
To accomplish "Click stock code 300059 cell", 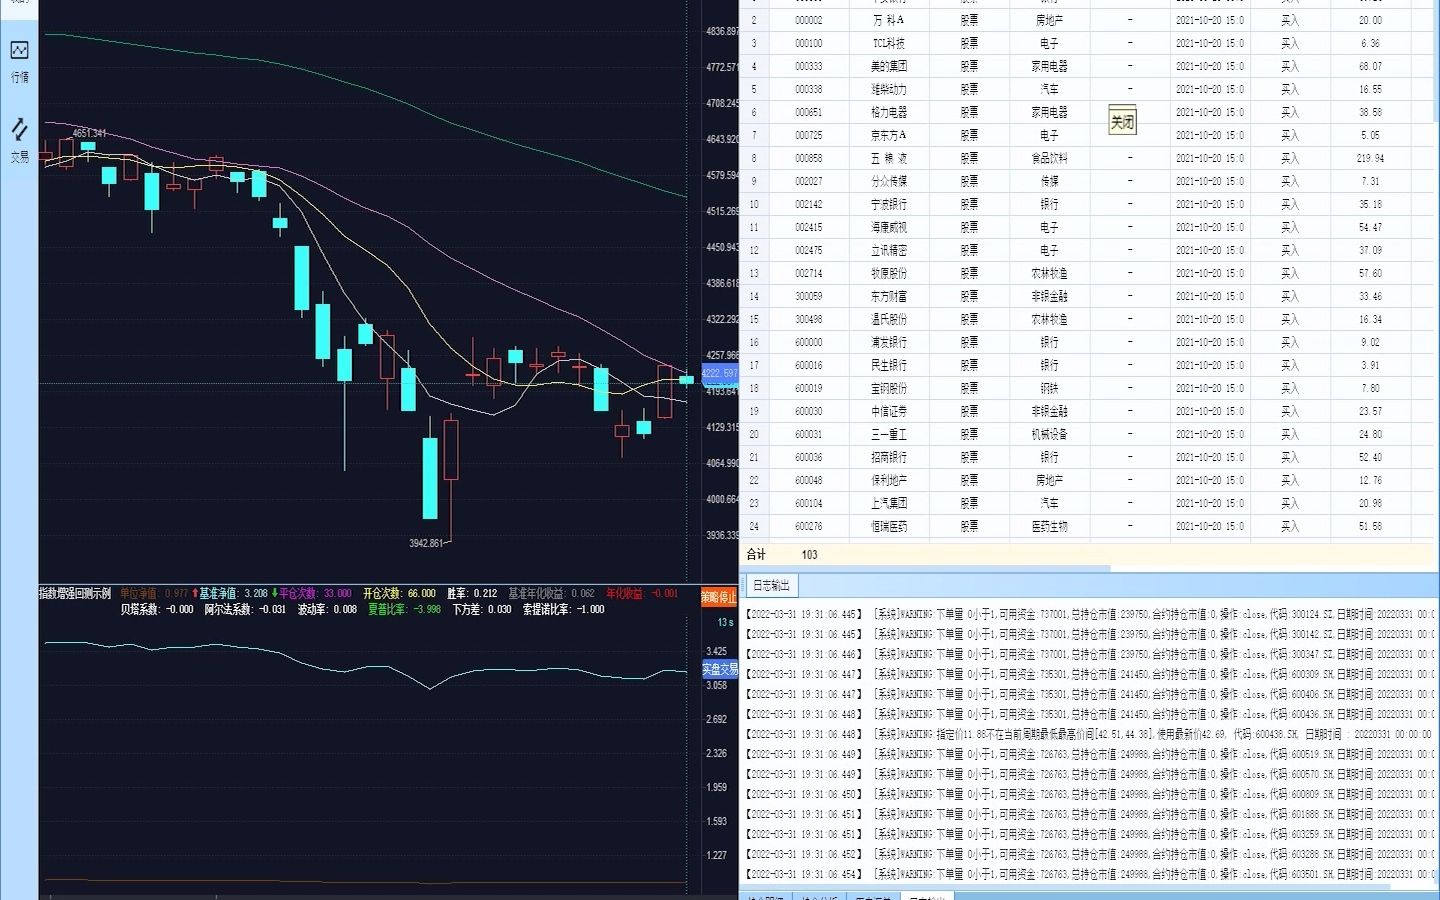I will coord(808,296).
